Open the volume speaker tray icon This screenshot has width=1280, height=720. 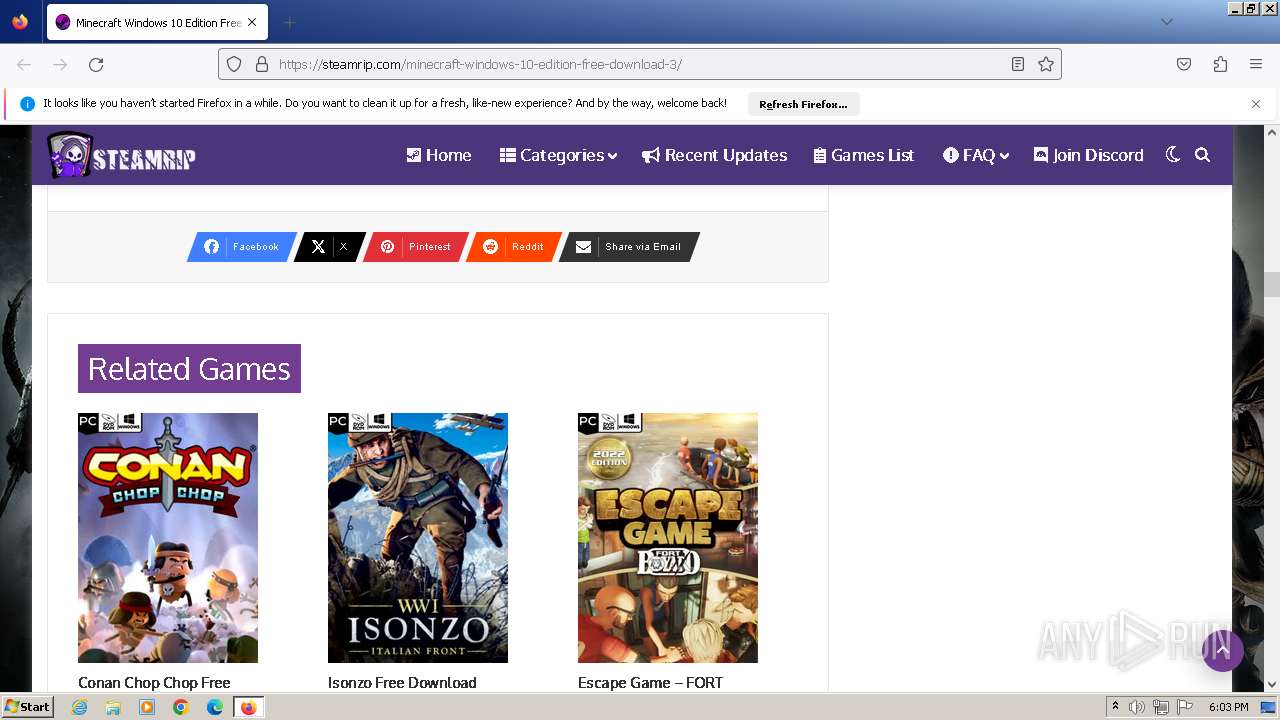click(x=1137, y=707)
